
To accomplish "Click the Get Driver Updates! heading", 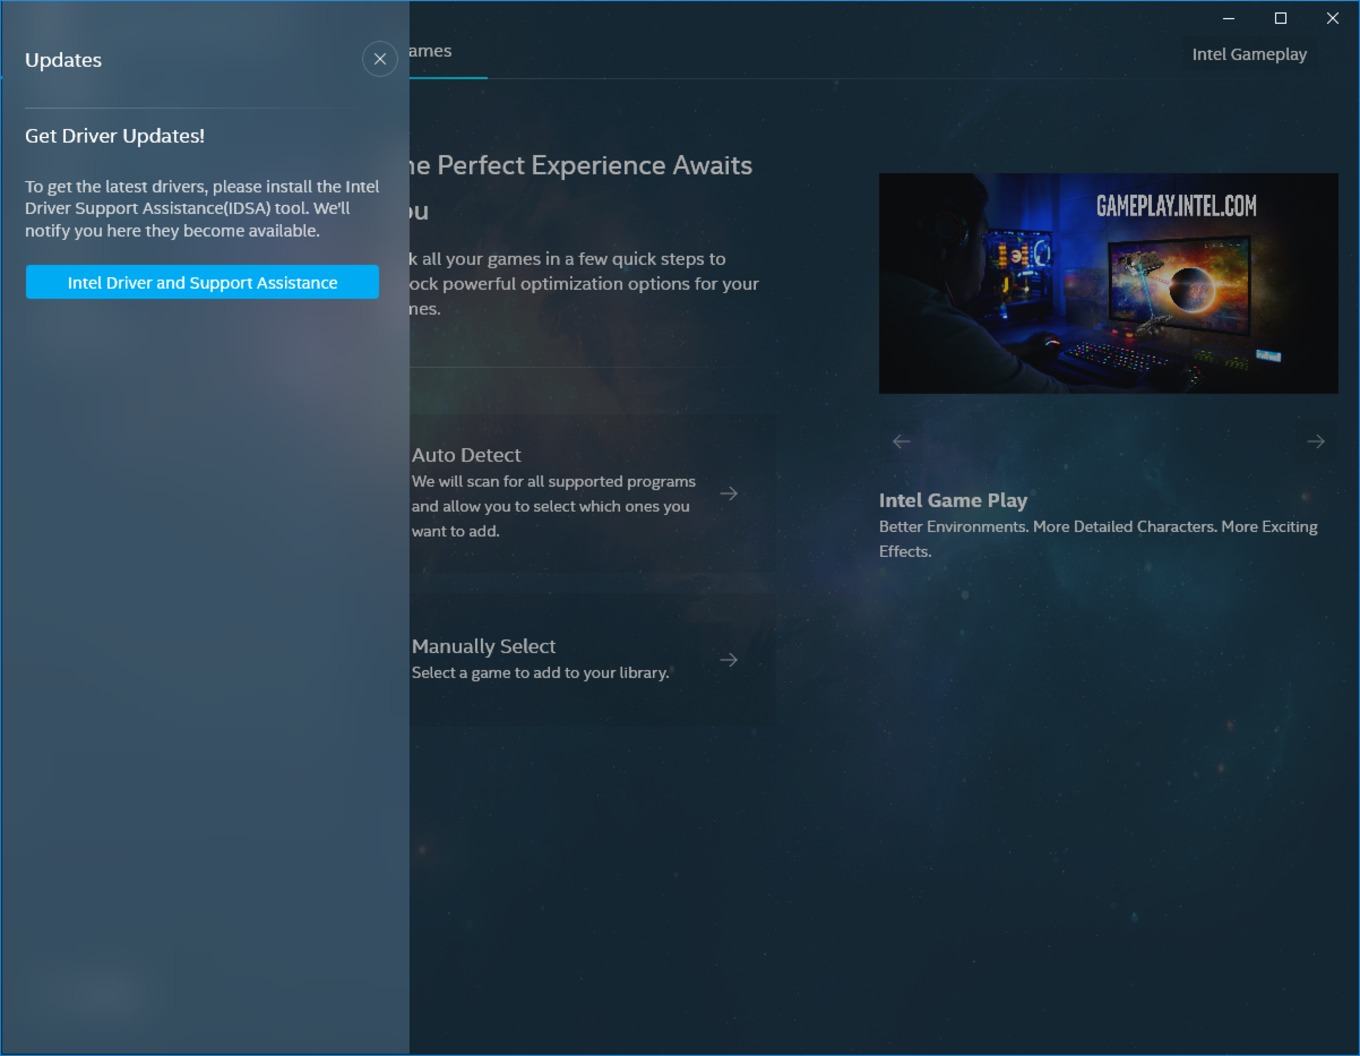I will [x=115, y=136].
